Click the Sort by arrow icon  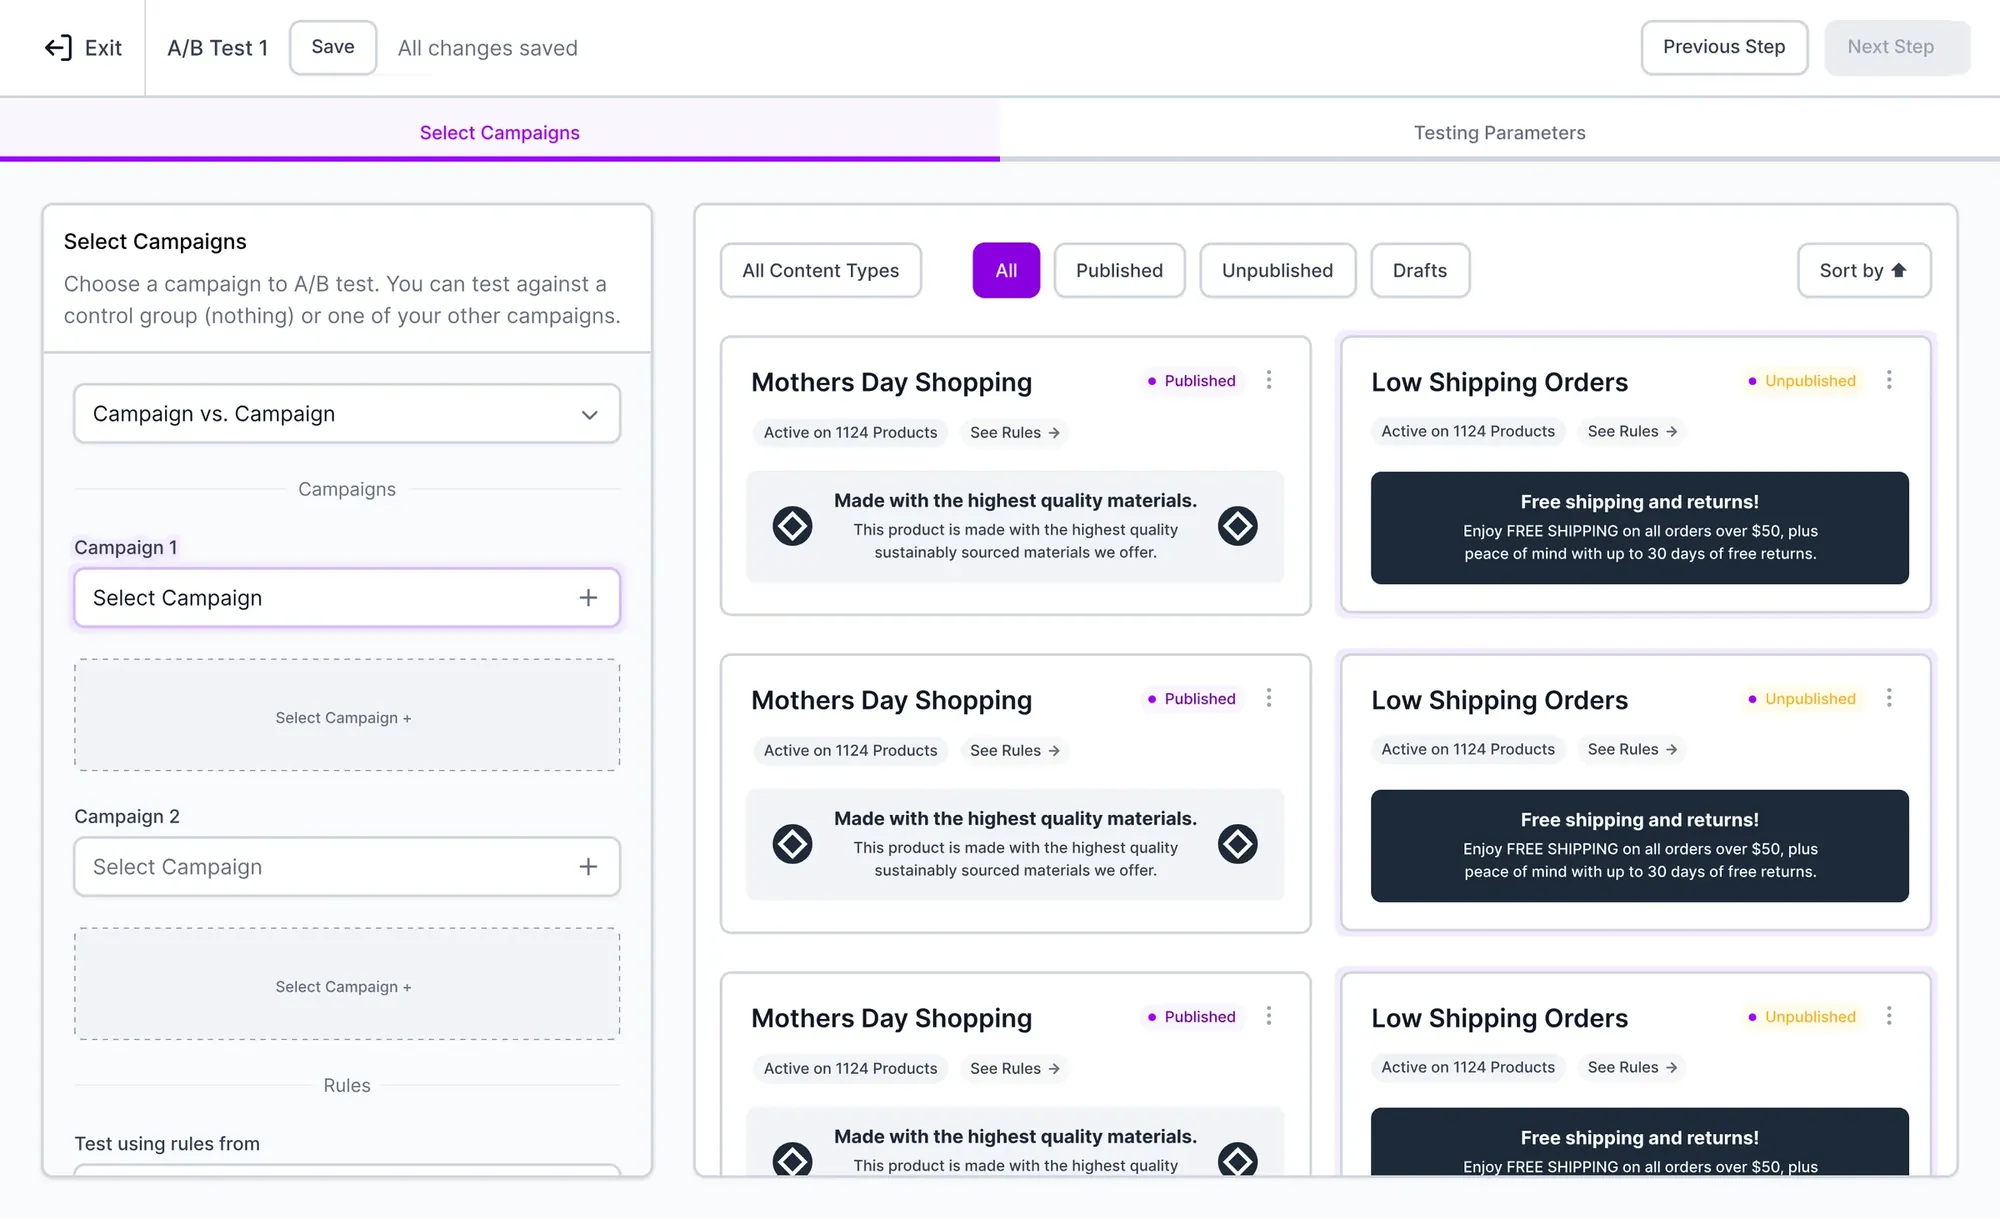tap(1899, 270)
